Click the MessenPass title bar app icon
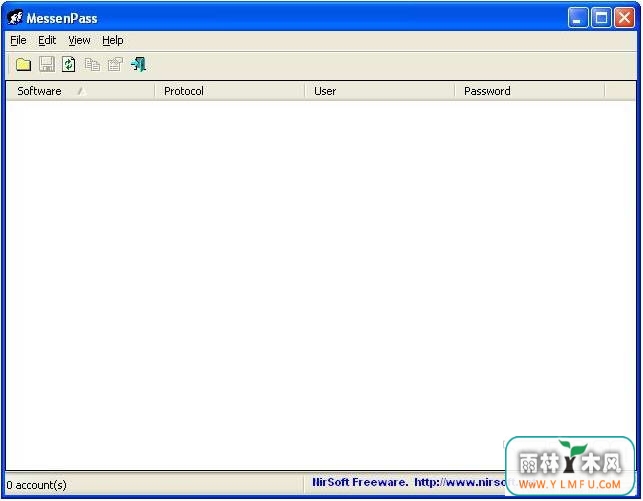643x501 pixels. [x=15, y=18]
